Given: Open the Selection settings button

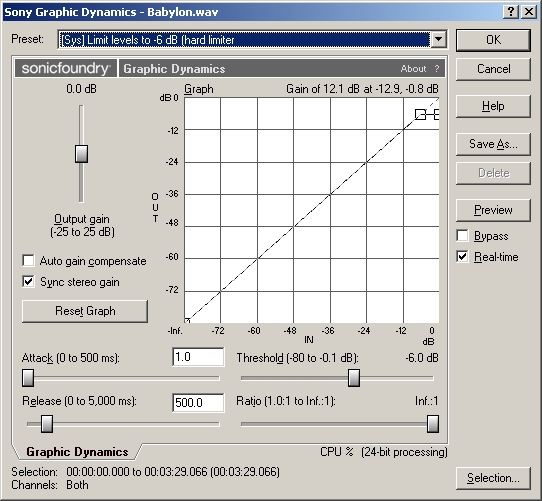Looking at the screenshot, I should coord(493,478).
